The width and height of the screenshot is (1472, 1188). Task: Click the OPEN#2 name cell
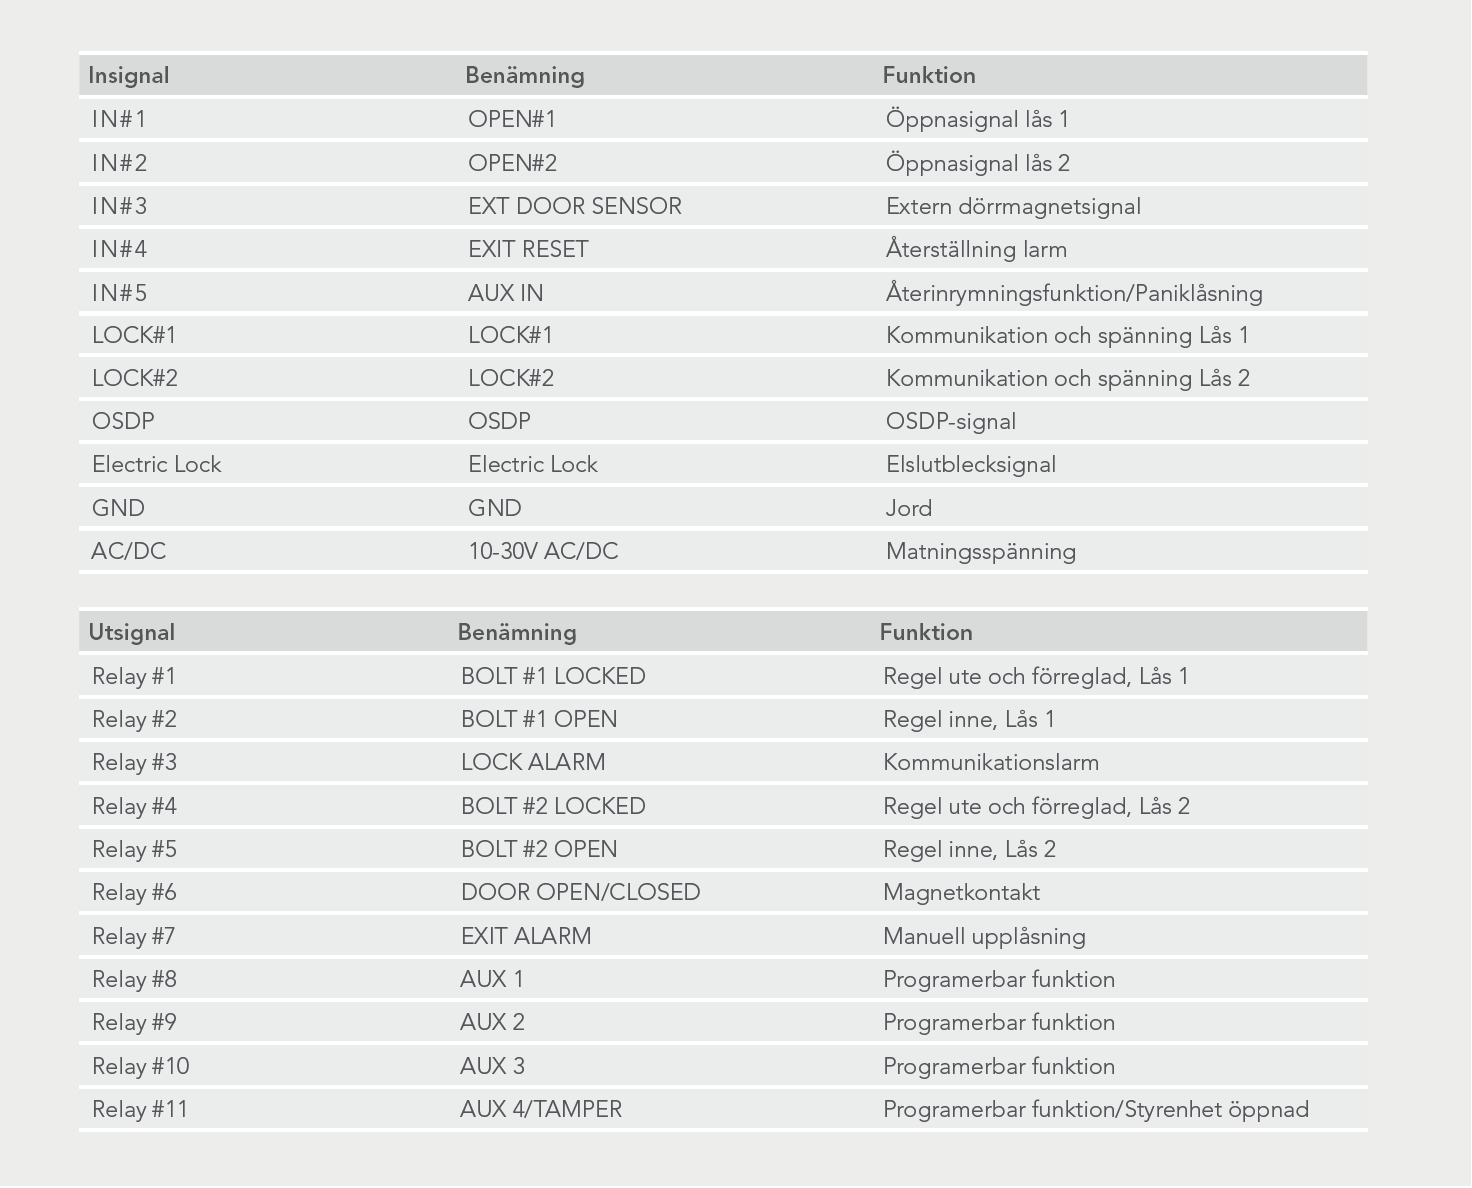512,163
